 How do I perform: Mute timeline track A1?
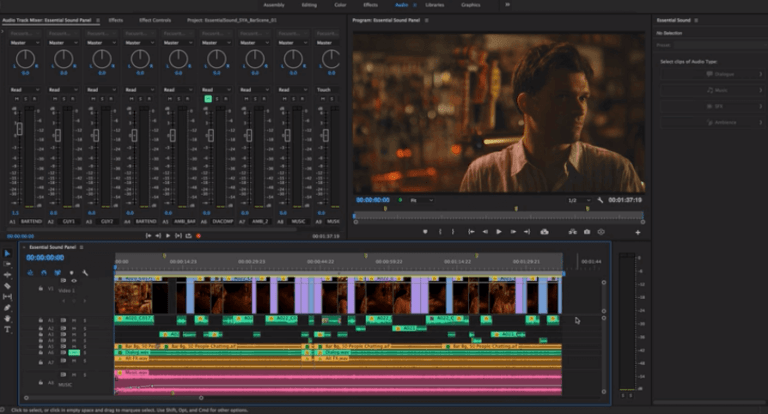click(x=74, y=320)
